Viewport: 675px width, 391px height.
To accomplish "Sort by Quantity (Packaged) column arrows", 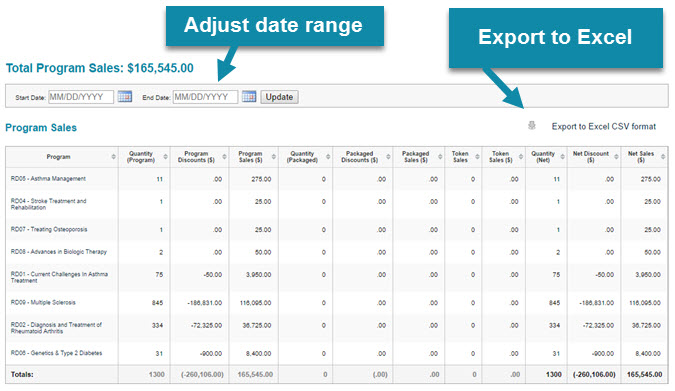I will 328,157.
